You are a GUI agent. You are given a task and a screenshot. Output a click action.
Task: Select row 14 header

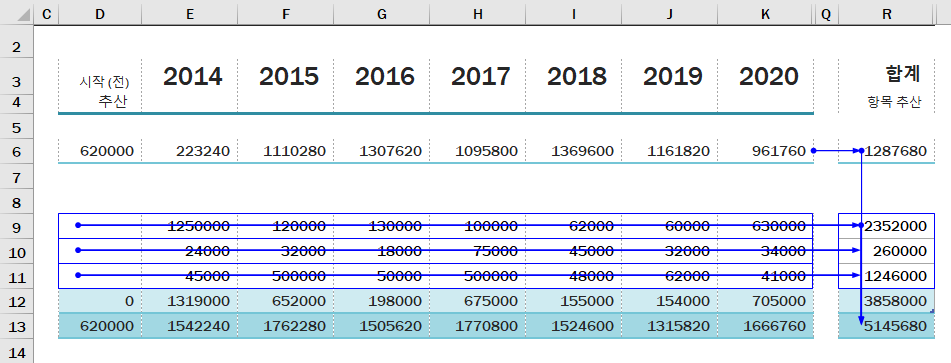16,351
